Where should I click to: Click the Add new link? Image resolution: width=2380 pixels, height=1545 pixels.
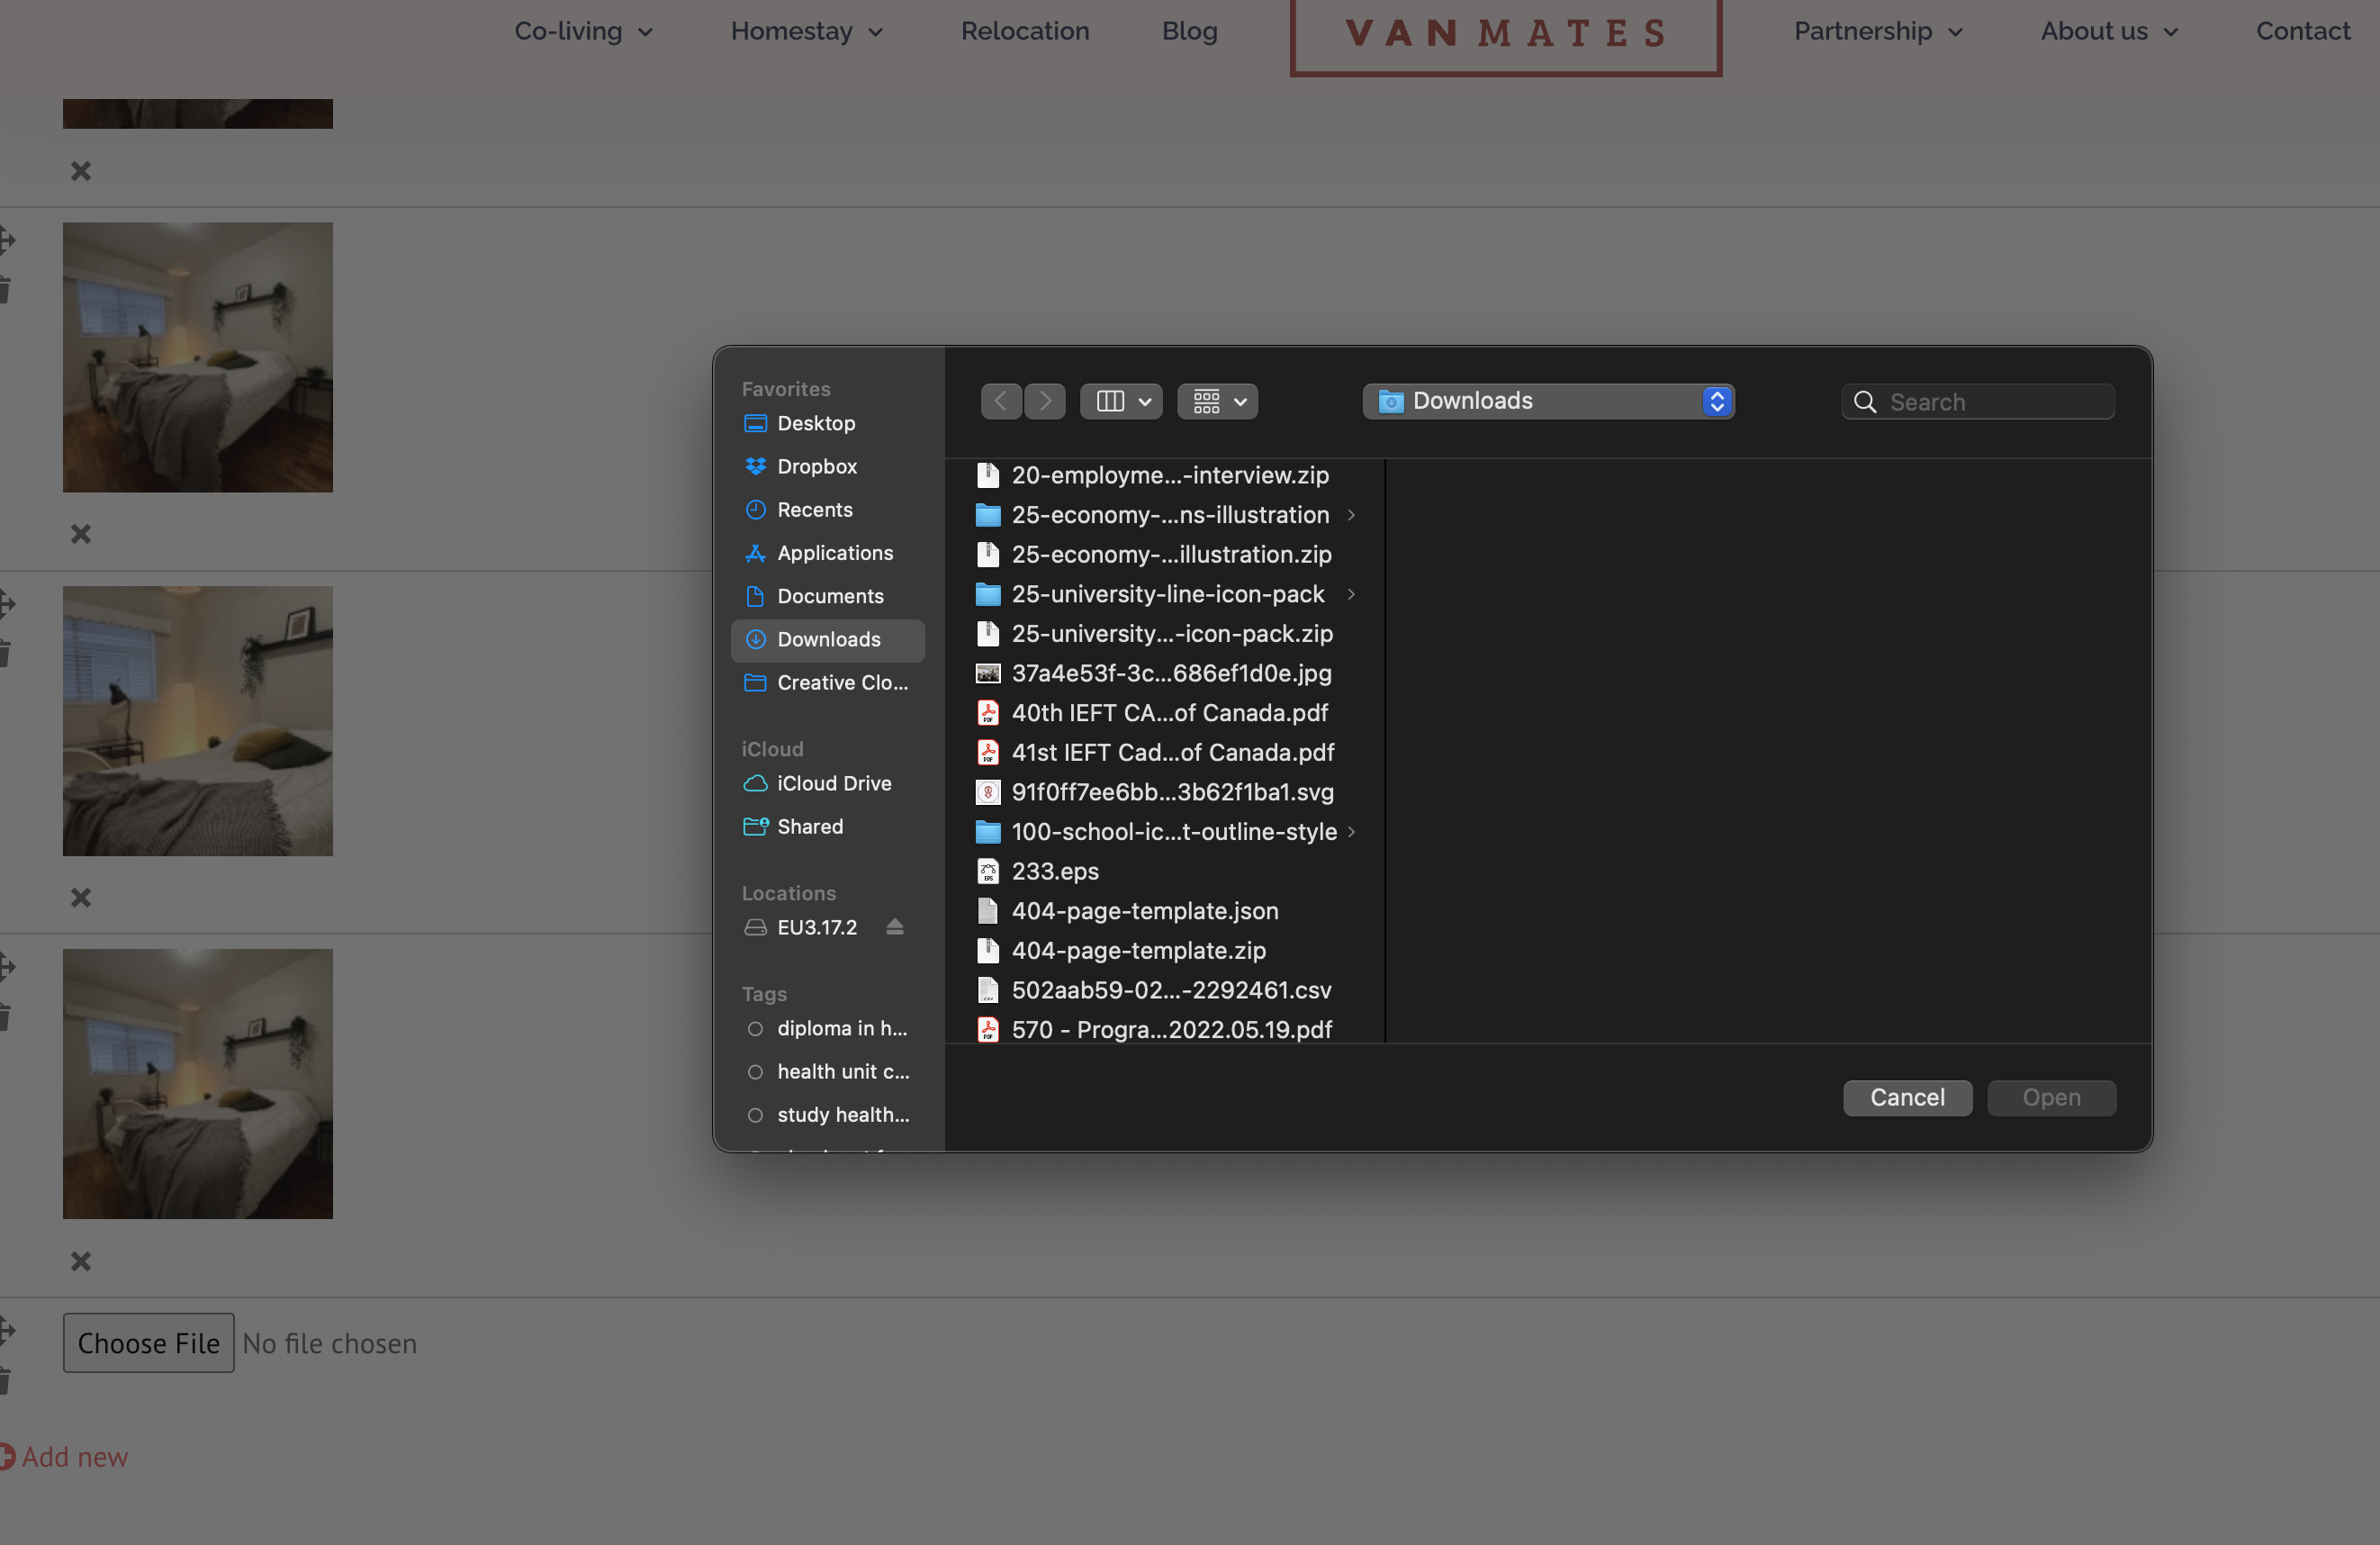[x=65, y=1457]
